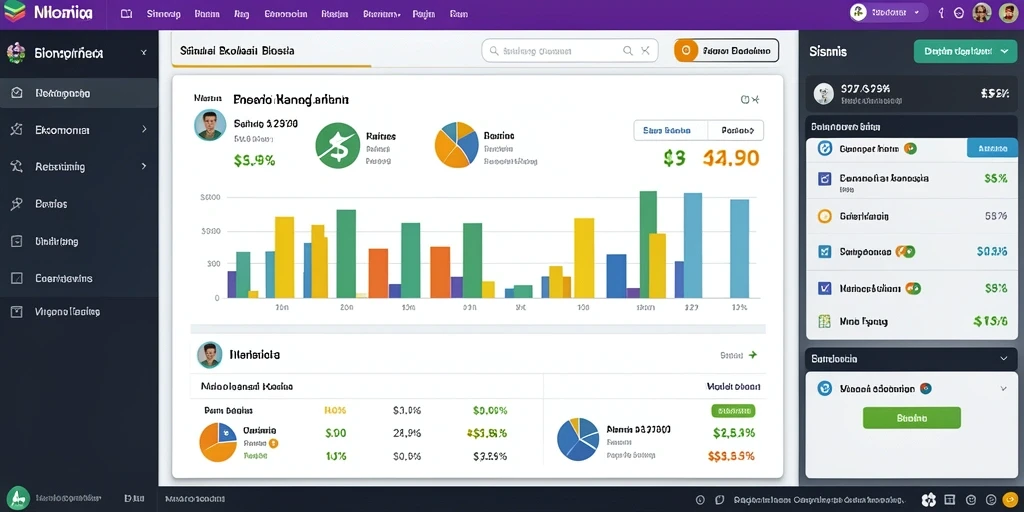Open the account dropdown pill in purple header
Image resolution: width=1024 pixels, height=512 pixels.
tap(889, 12)
